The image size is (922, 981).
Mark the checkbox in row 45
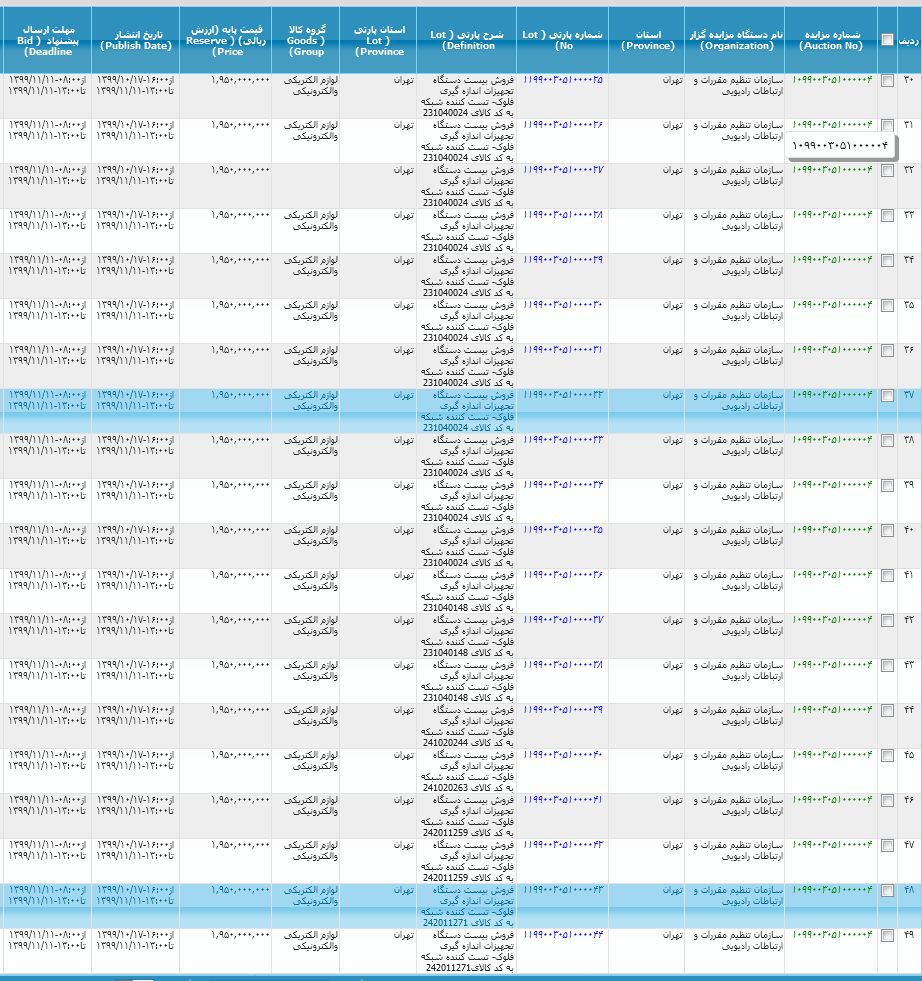click(888, 755)
